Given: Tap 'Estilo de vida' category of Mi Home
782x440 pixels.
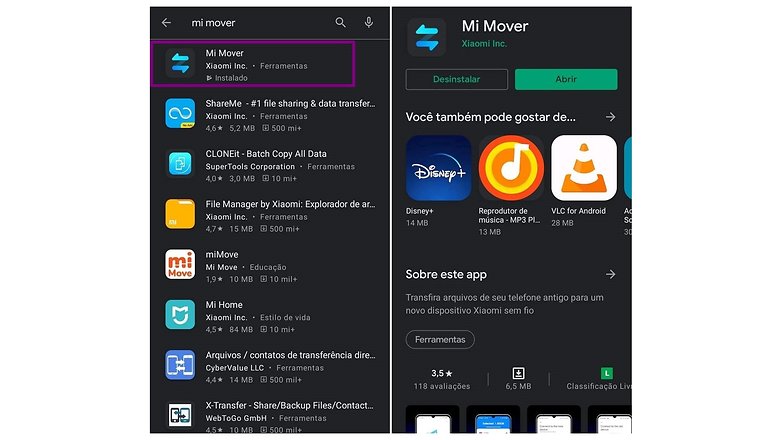Looking at the screenshot, I should coord(285,317).
